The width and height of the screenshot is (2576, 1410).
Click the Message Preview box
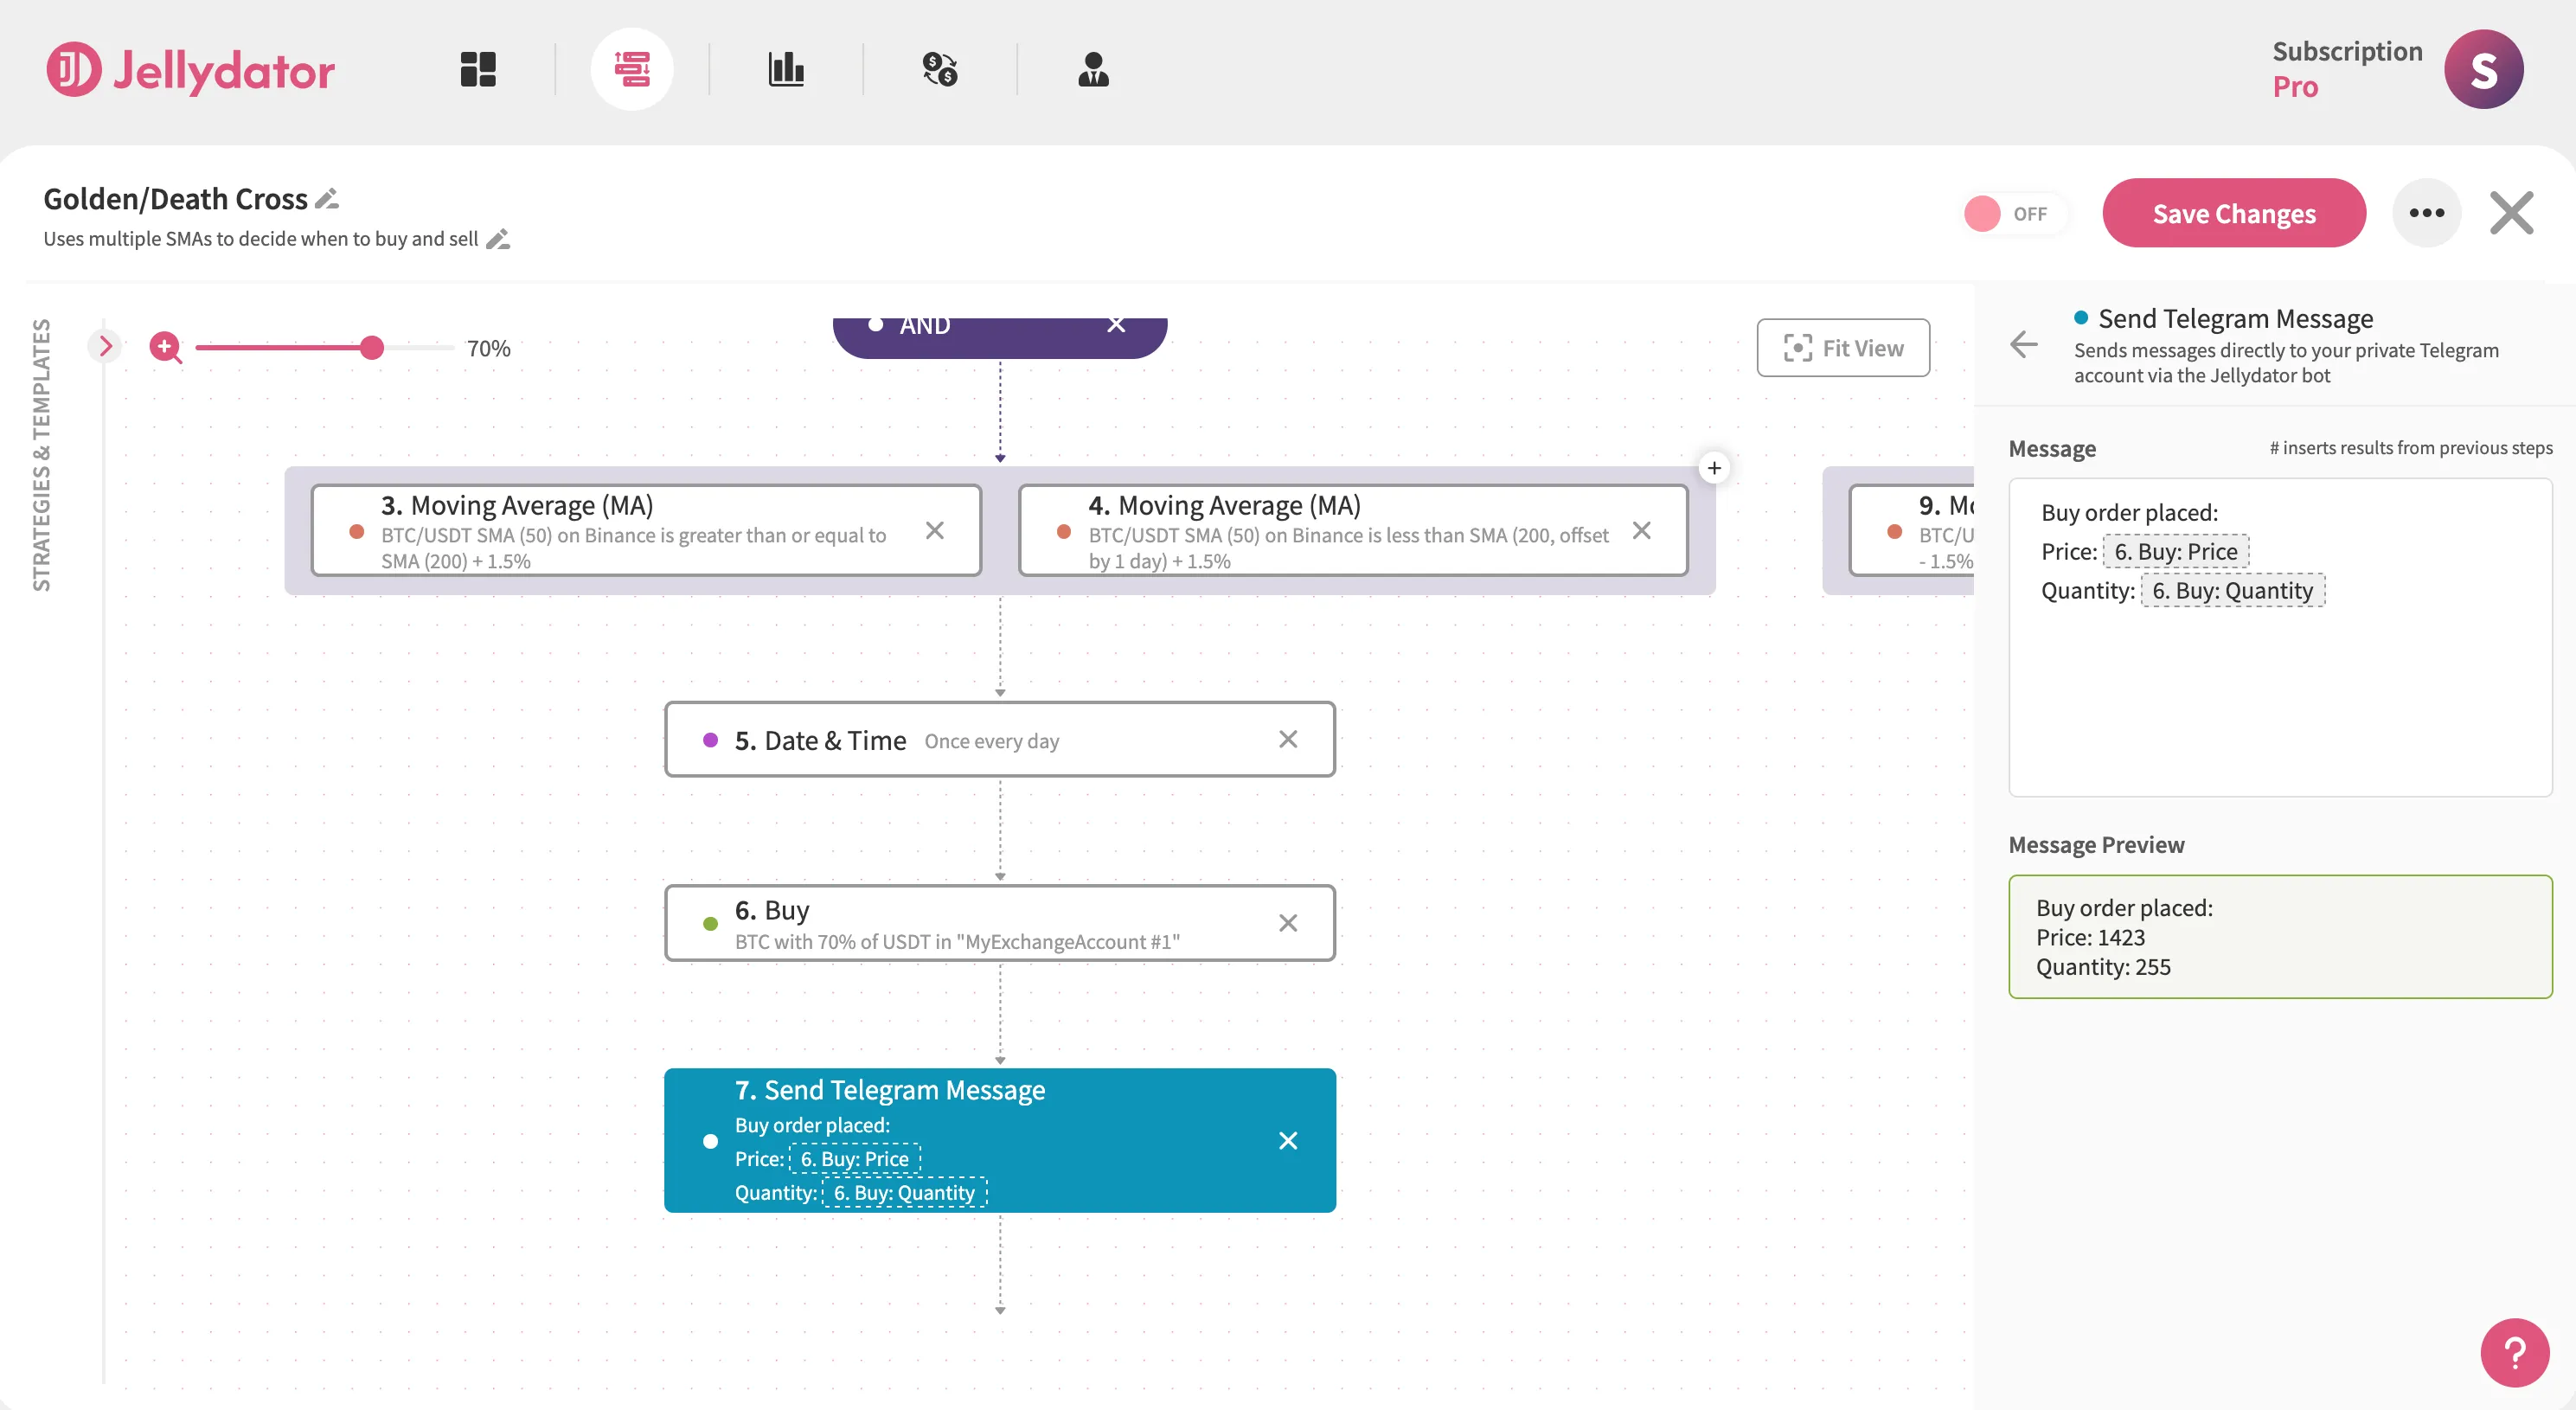tap(2280, 937)
